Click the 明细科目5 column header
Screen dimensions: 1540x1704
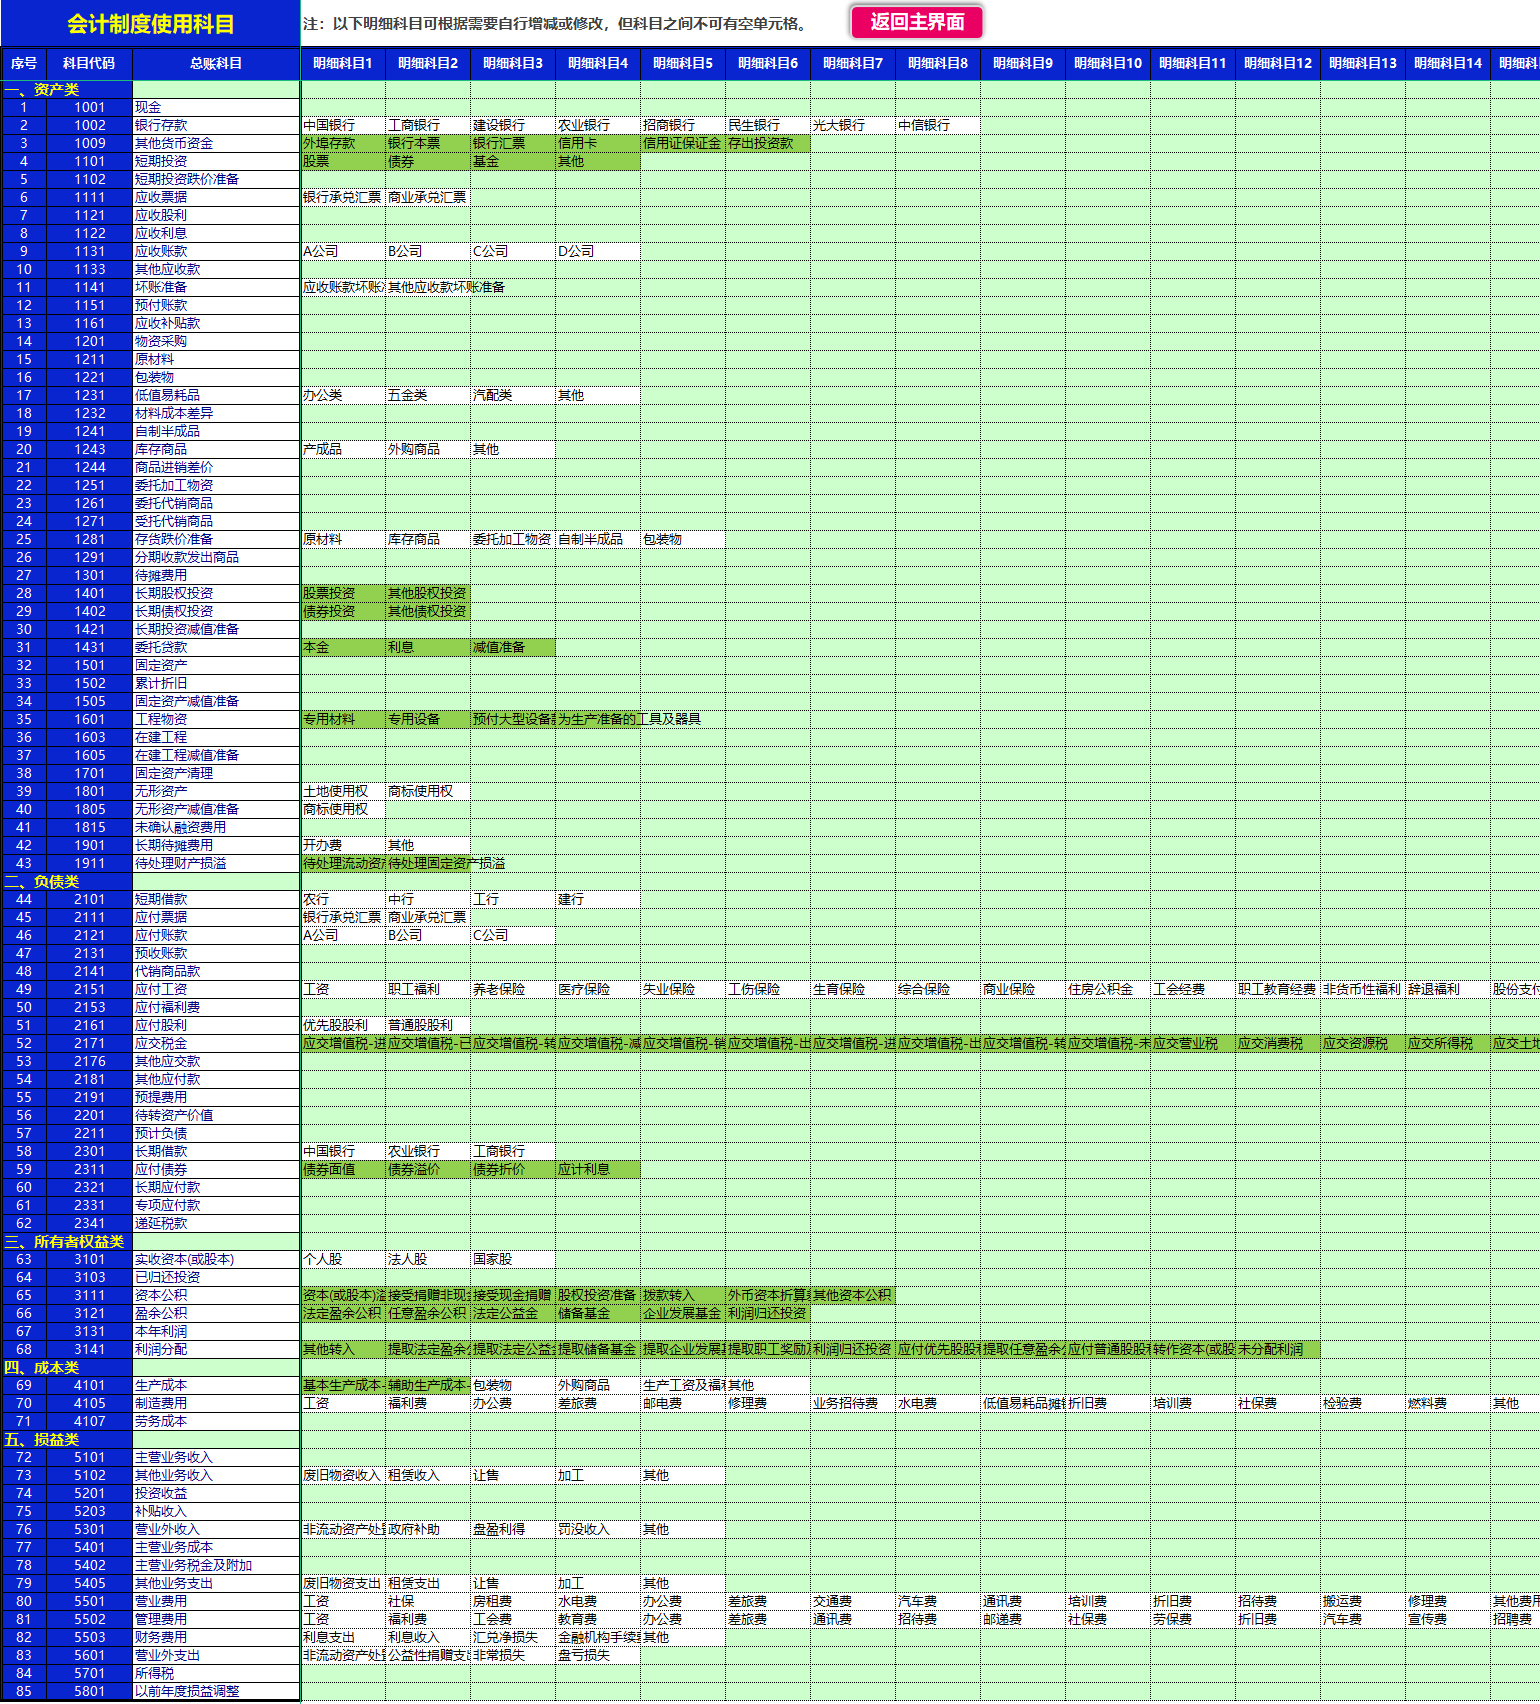[x=683, y=63]
